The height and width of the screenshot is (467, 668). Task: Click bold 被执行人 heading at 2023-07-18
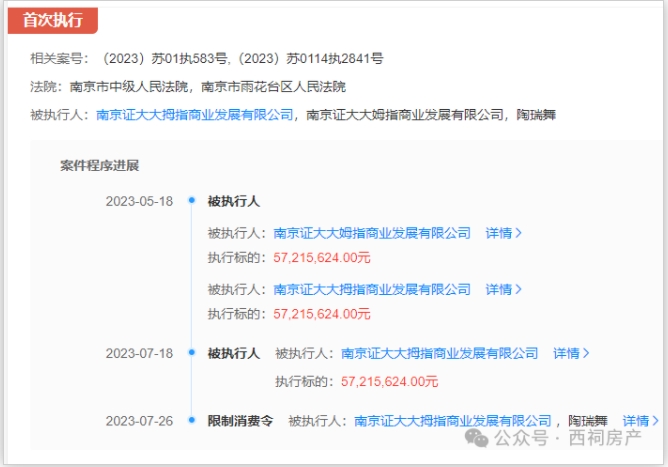(233, 353)
